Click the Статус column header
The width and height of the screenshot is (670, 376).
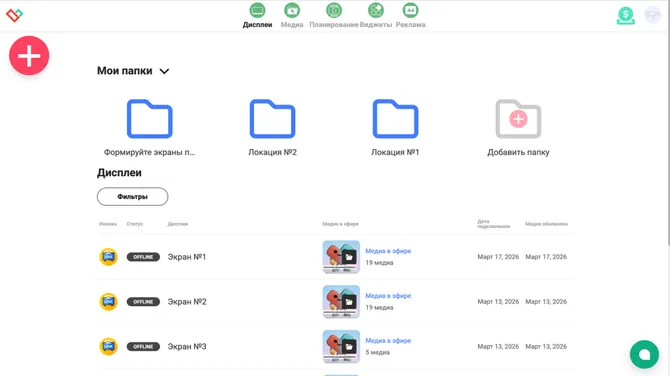(135, 224)
